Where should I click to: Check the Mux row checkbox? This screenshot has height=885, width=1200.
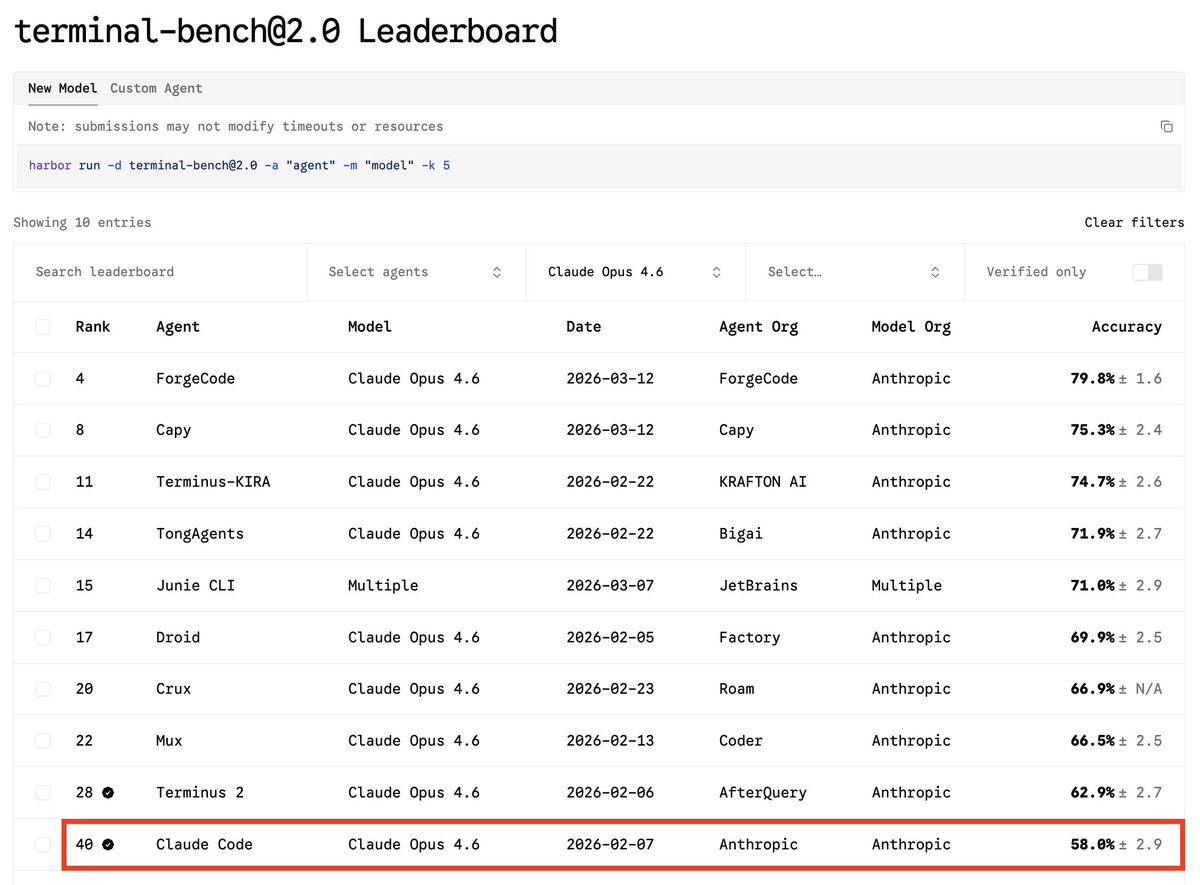[43, 741]
